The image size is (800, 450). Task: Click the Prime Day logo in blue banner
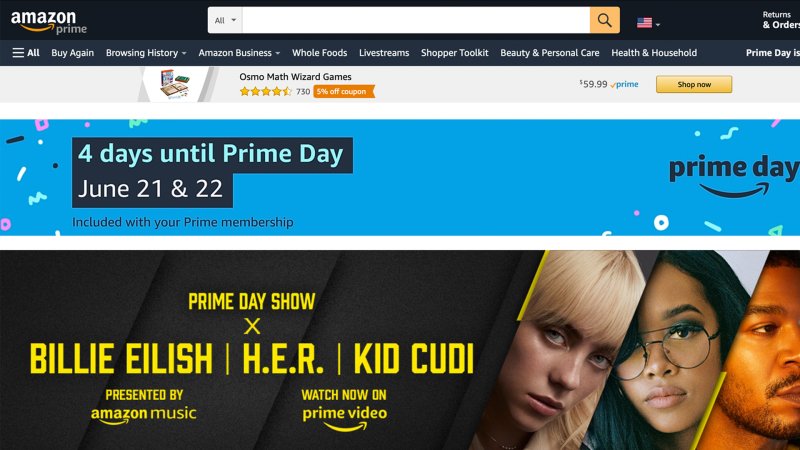(x=734, y=176)
